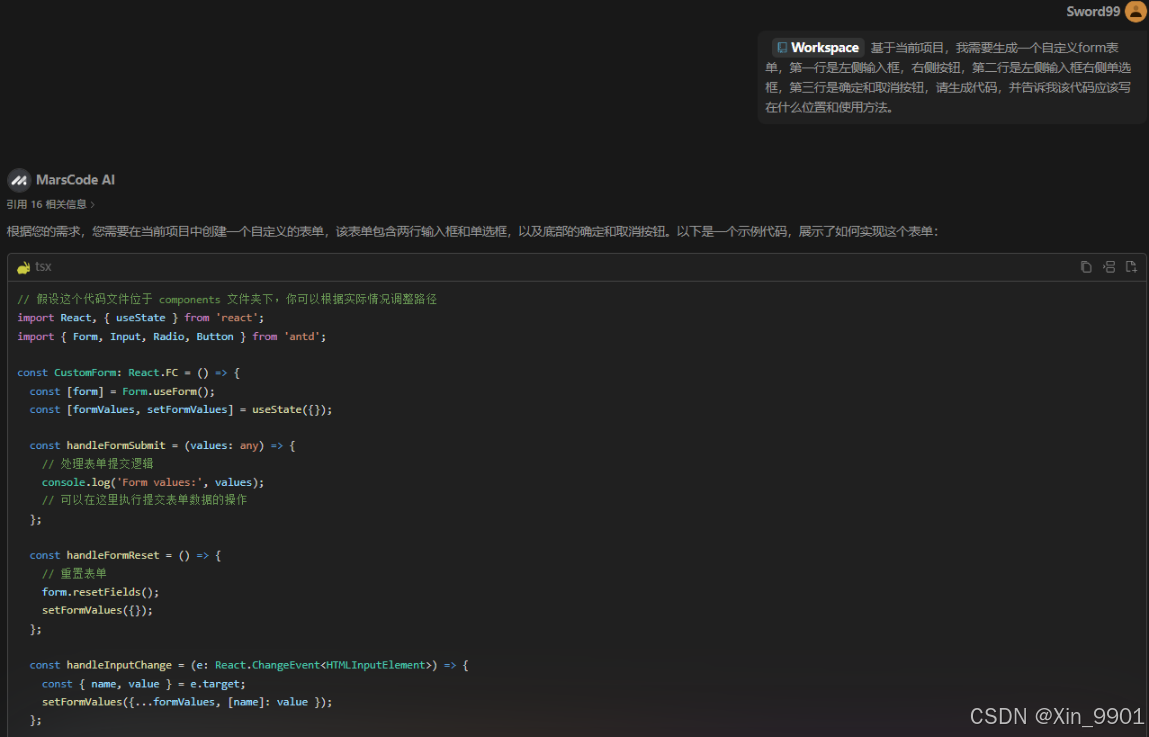Copy the tsx code block

point(1086,267)
